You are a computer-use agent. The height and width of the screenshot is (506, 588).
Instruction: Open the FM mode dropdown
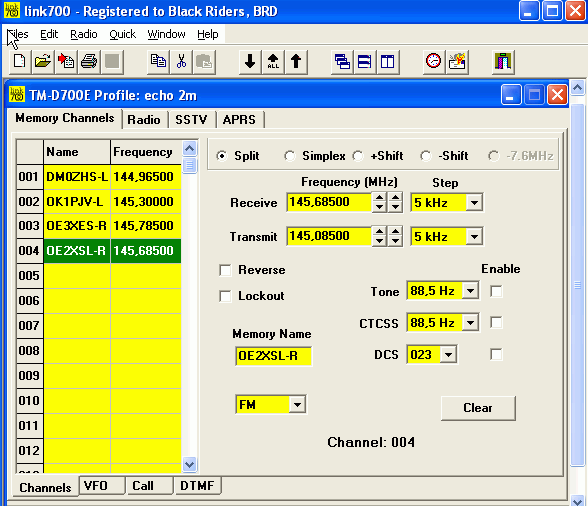[297, 405]
